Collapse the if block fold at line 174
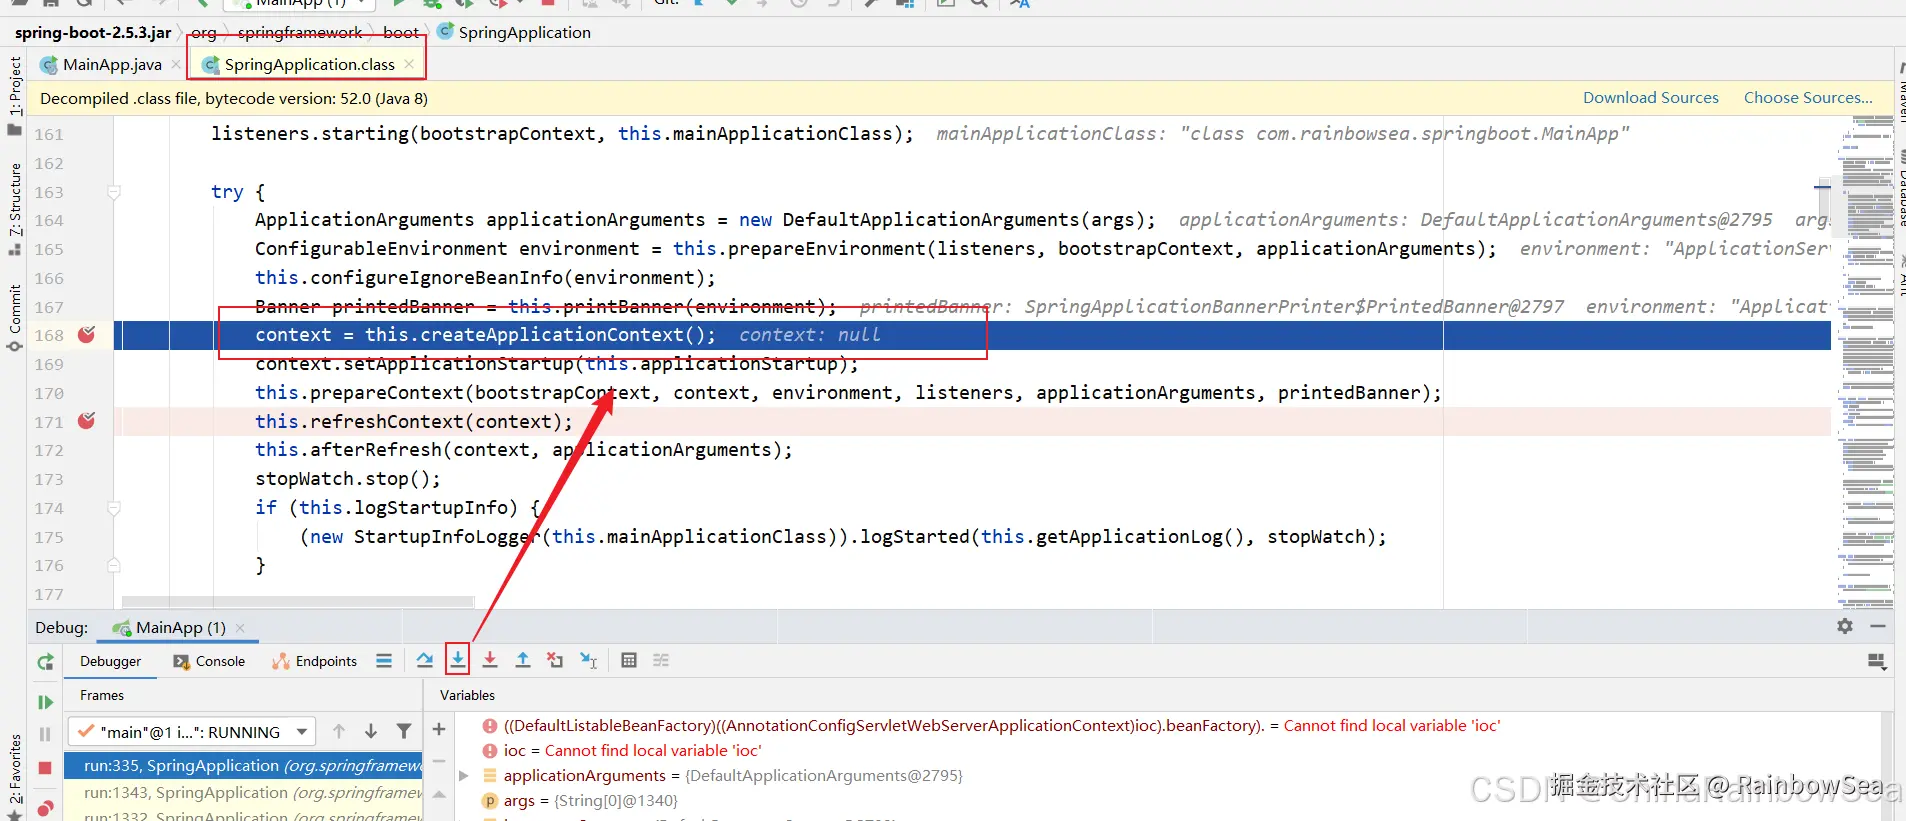This screenshot has height=821, width=1906. point(114,508)
